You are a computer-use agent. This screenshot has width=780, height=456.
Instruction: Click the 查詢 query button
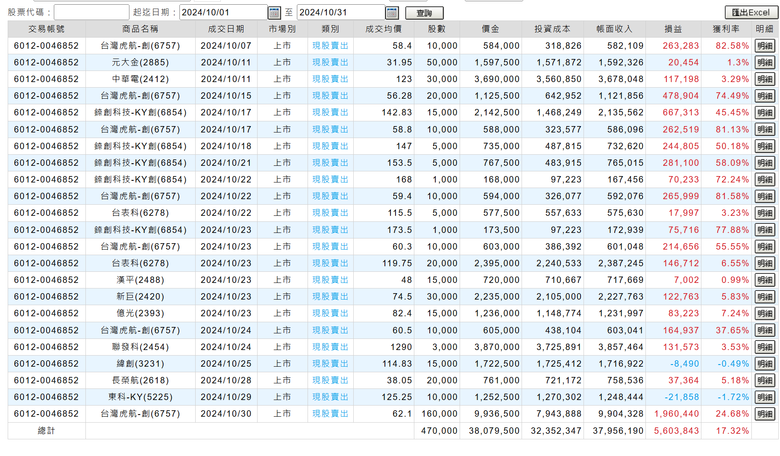(424, 13)
